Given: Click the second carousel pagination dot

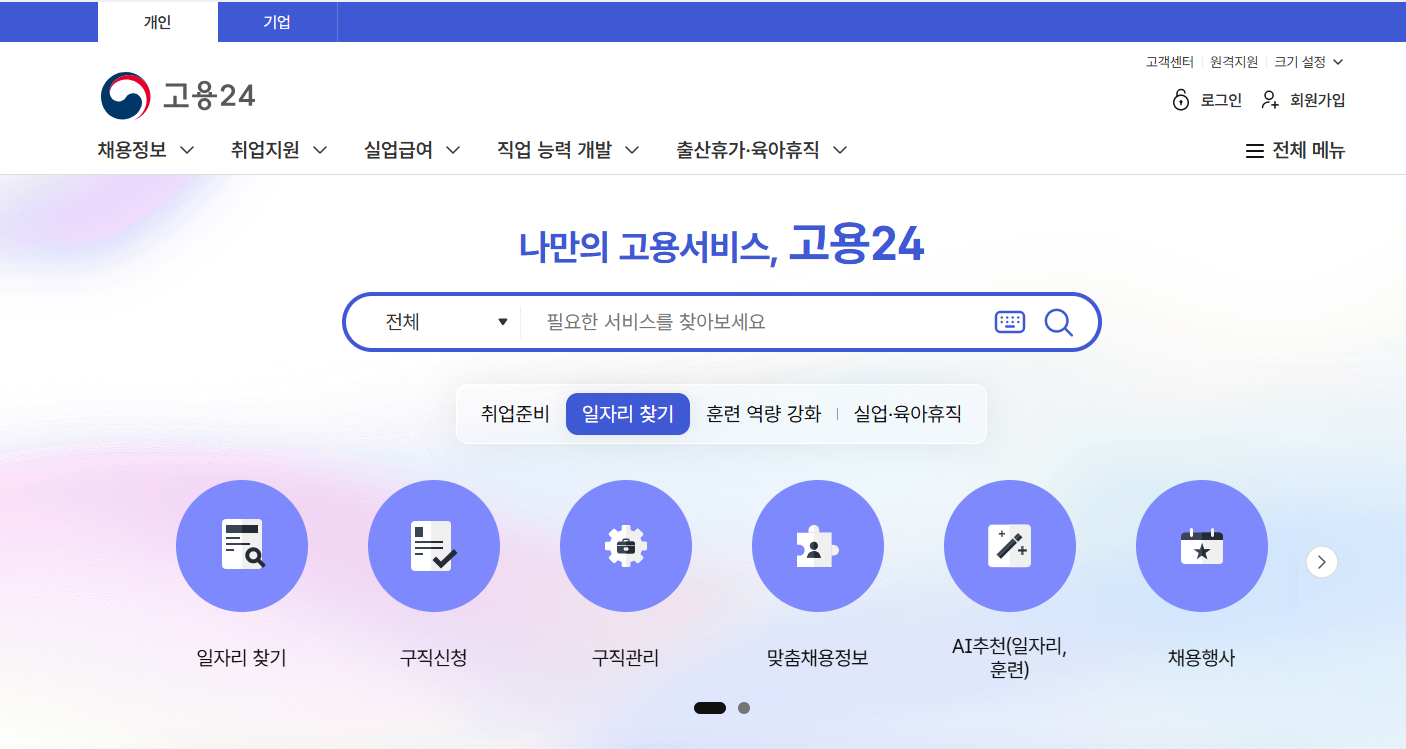Looking at the screenshot, I should [x=743, y=707].
